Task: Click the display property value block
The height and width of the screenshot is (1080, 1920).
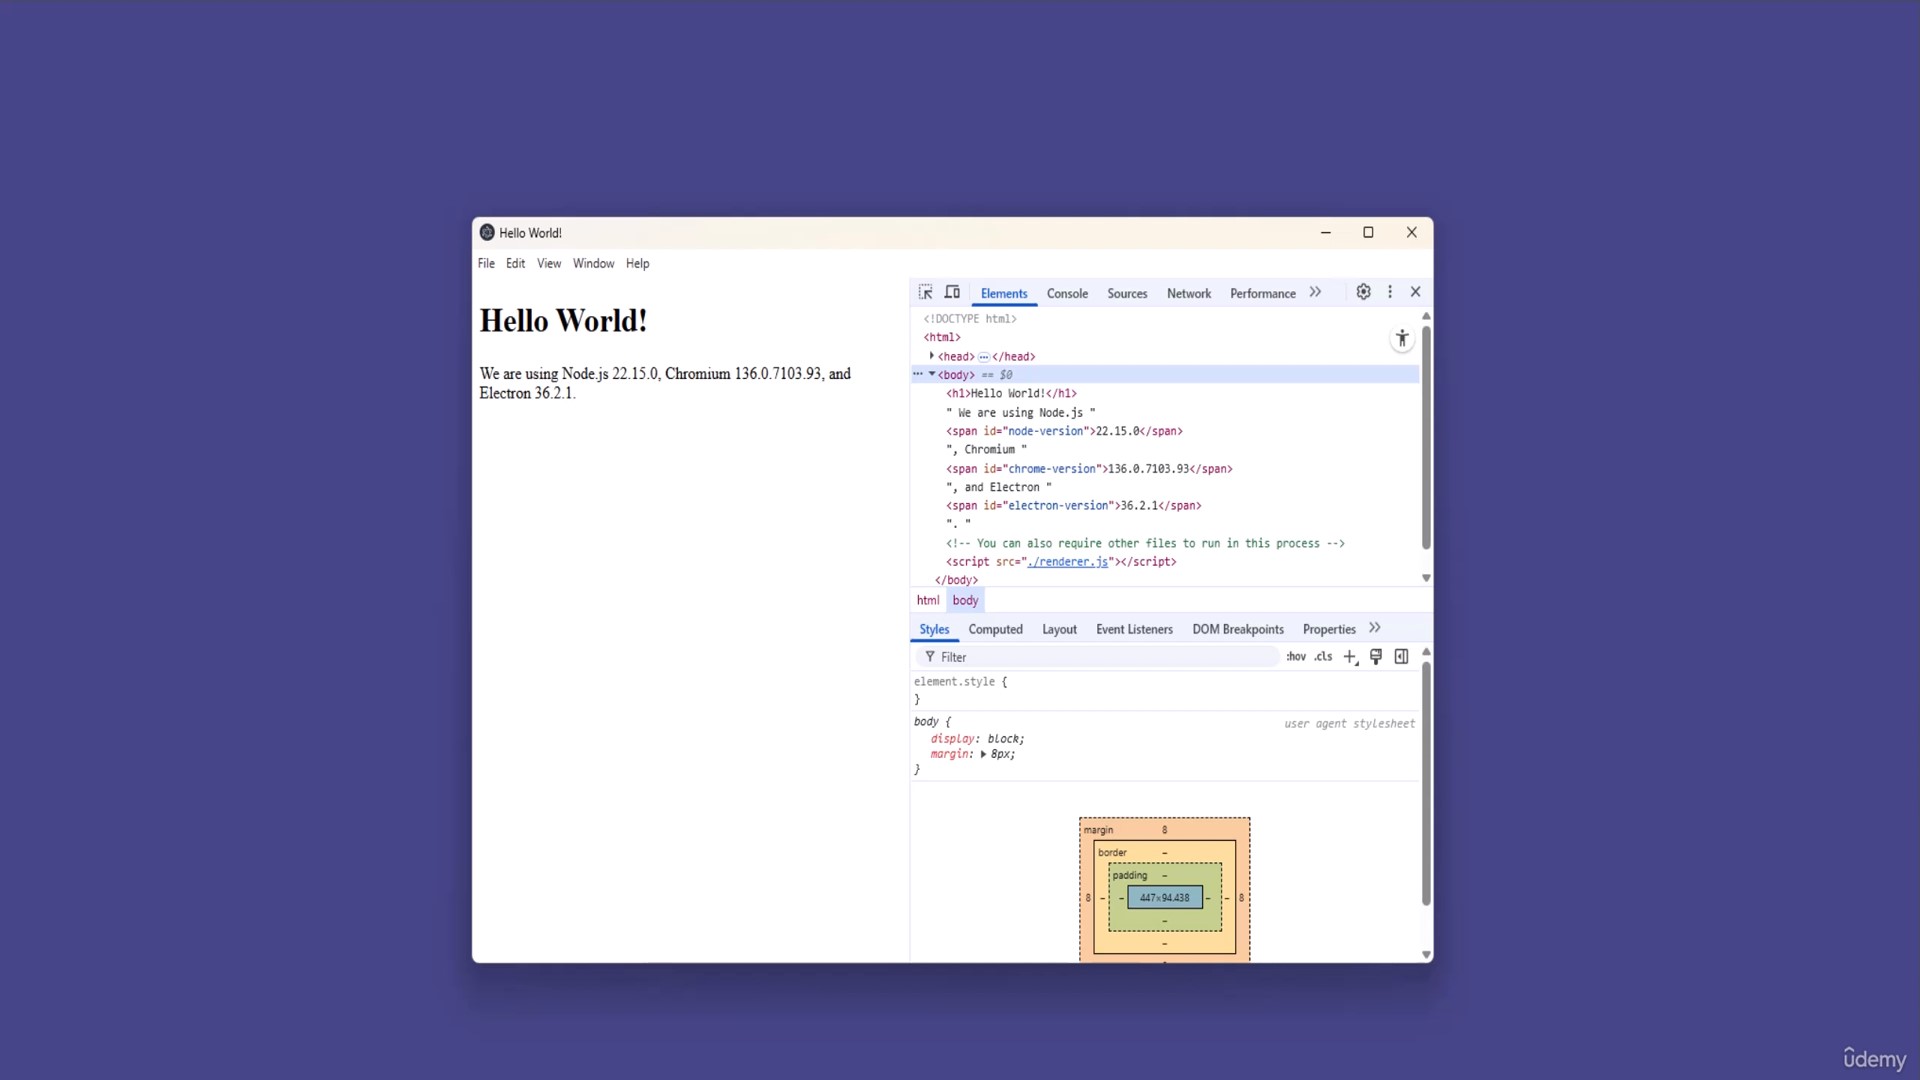Action: pyautogui.click(x=1004, y=739)
